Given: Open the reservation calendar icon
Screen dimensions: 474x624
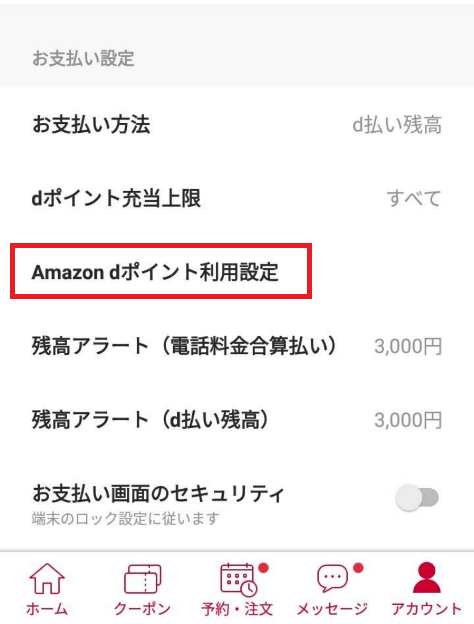Looking at the screenshot, I should 238,579.
